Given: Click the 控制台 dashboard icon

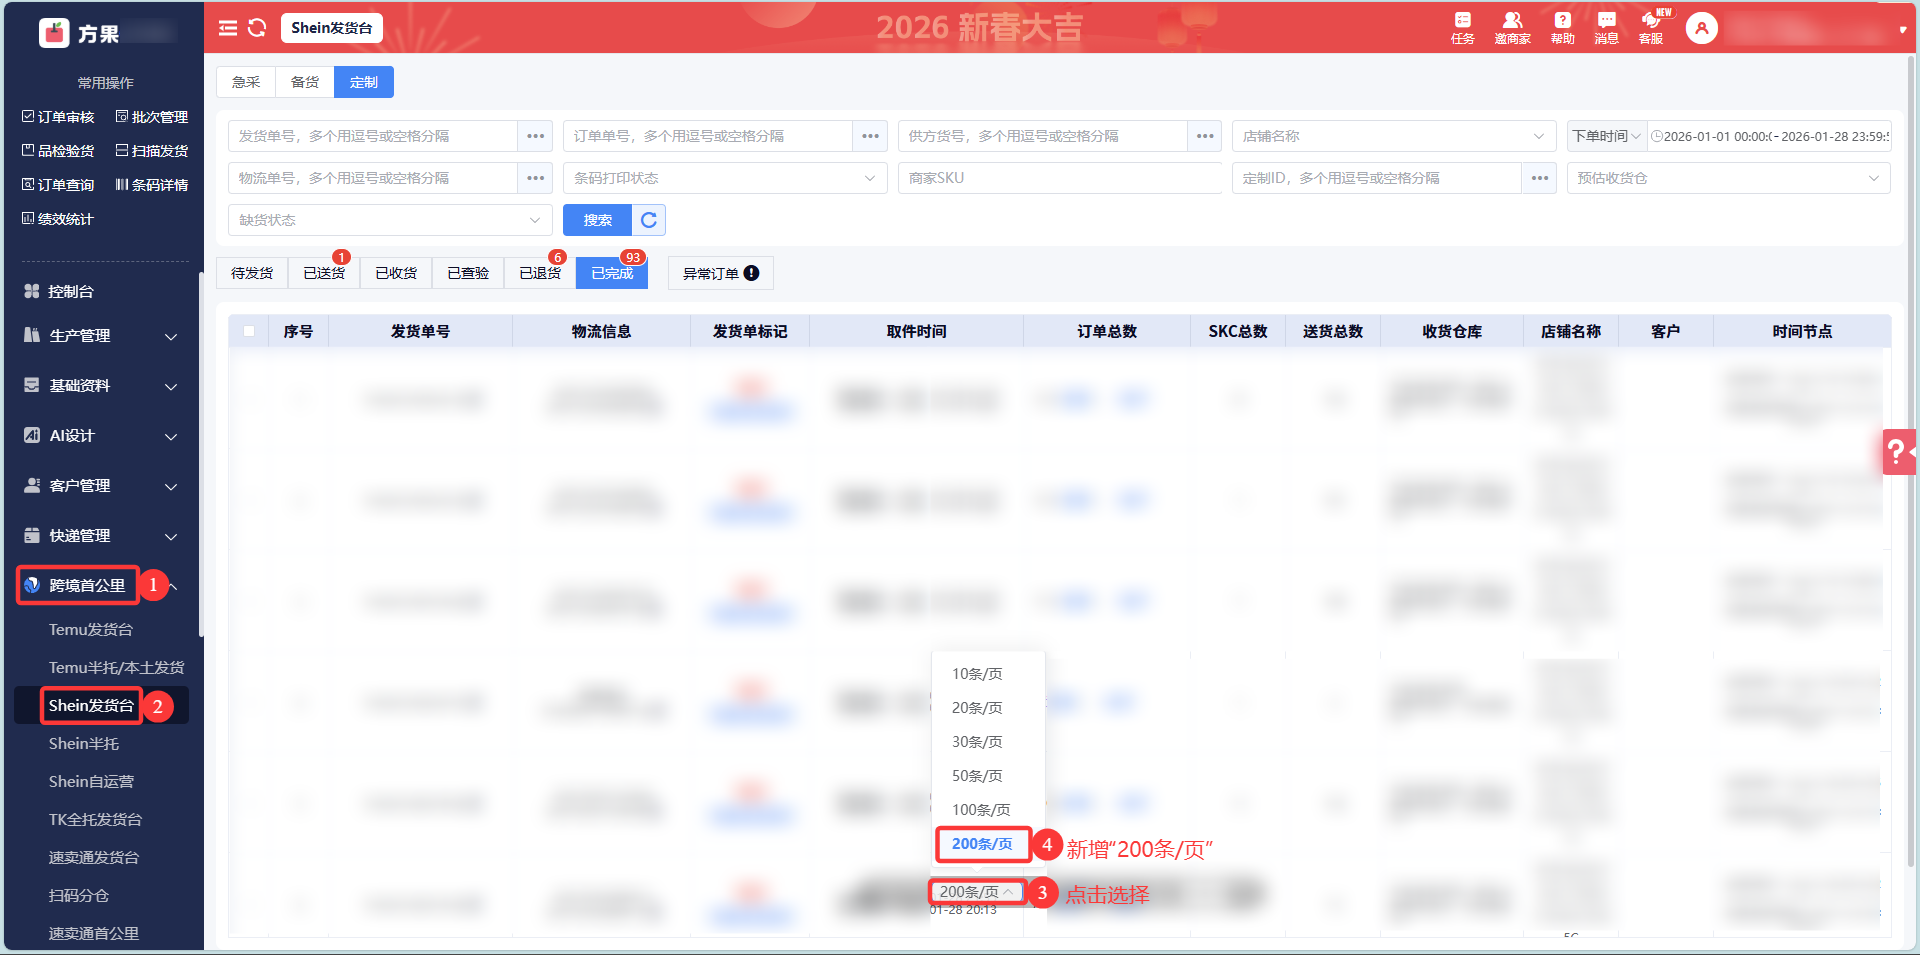Looking at the screenshot, I should coord(32,291).
